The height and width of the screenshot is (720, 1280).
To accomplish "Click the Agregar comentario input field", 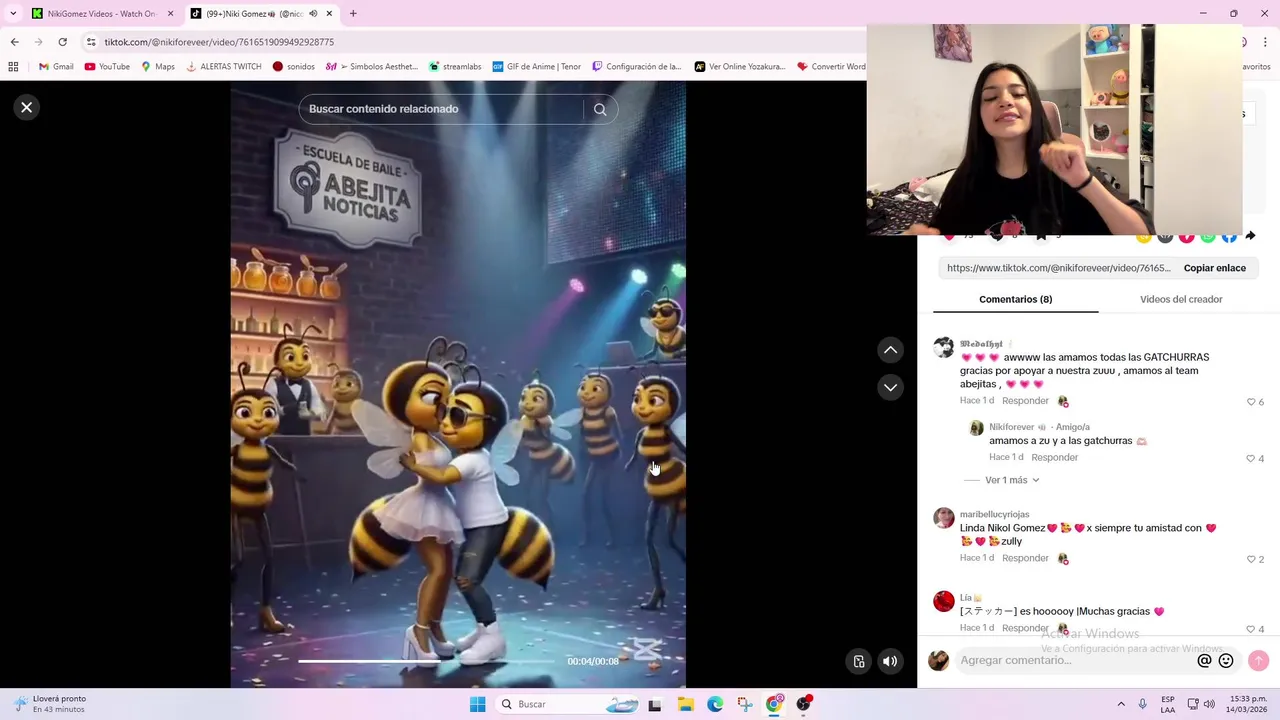I will (1075, 660).
